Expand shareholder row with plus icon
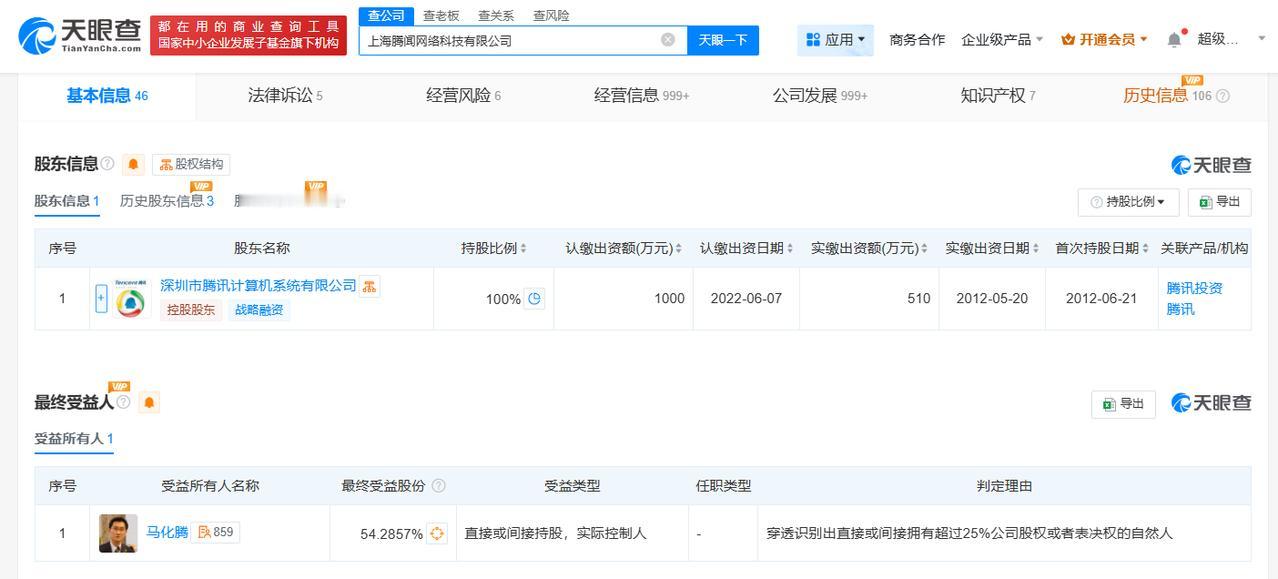 [x=101, y=299]
